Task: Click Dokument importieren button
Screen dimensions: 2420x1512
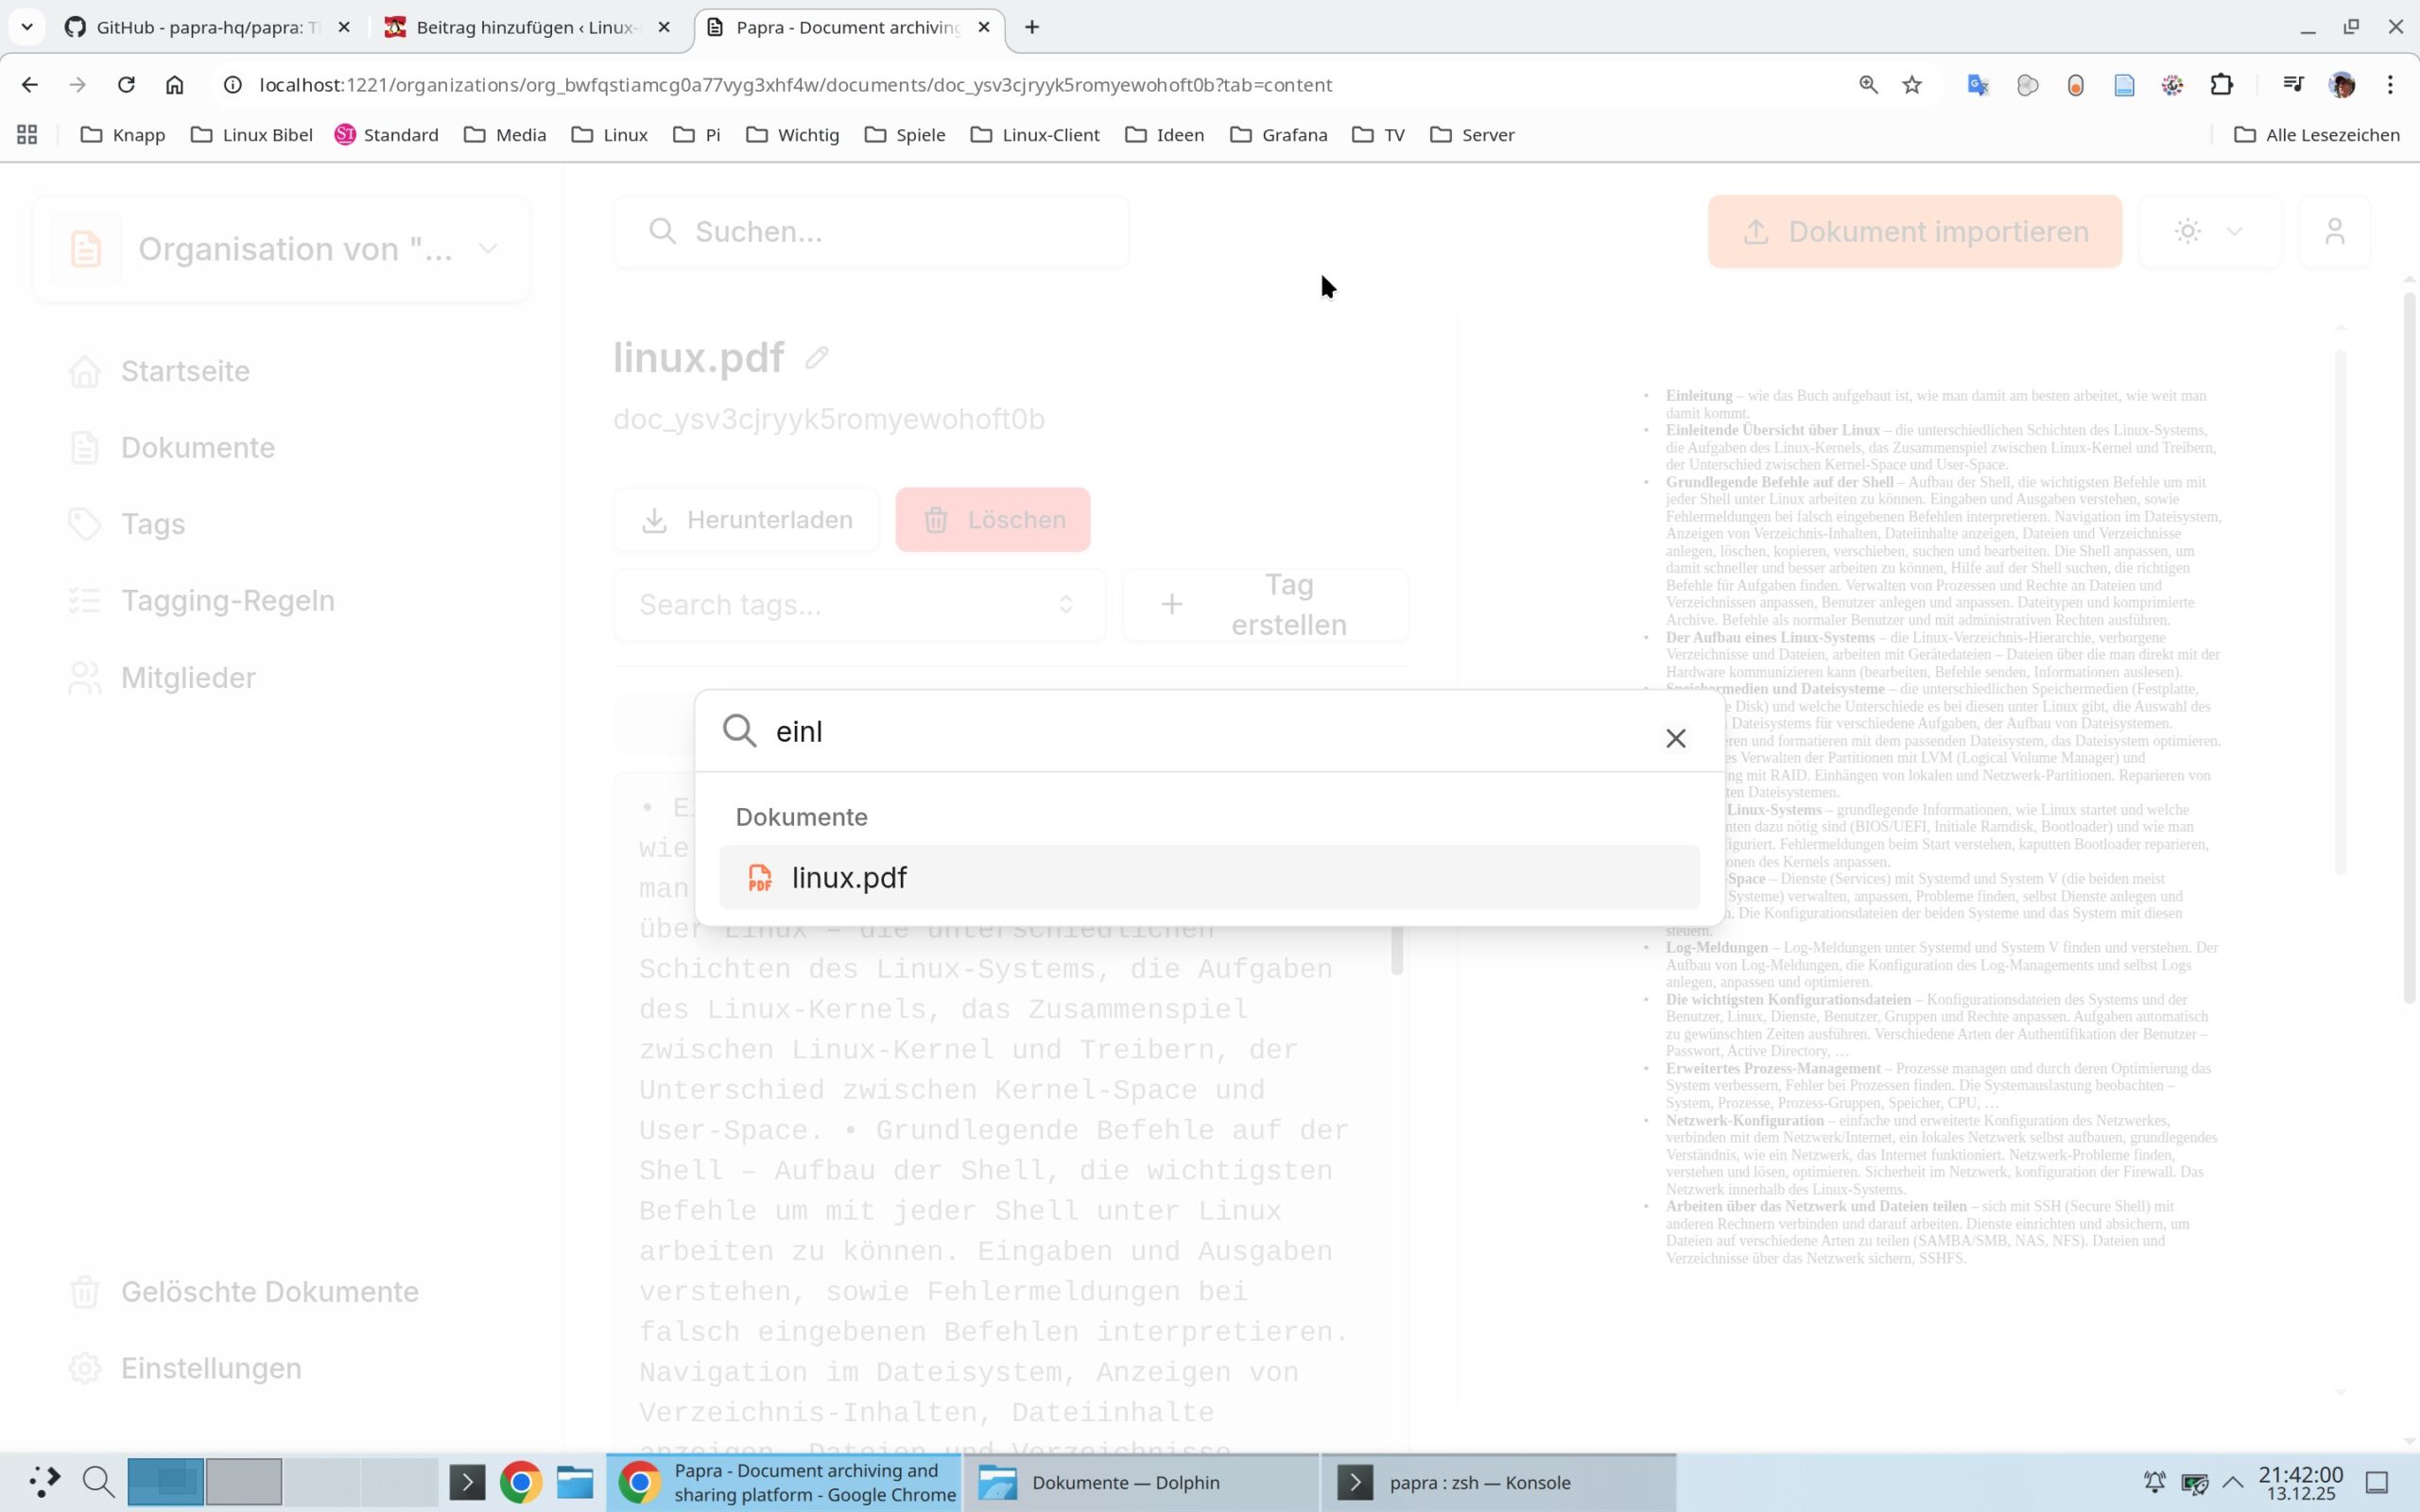Action: pyautogui.click(x=1914, y=232)
